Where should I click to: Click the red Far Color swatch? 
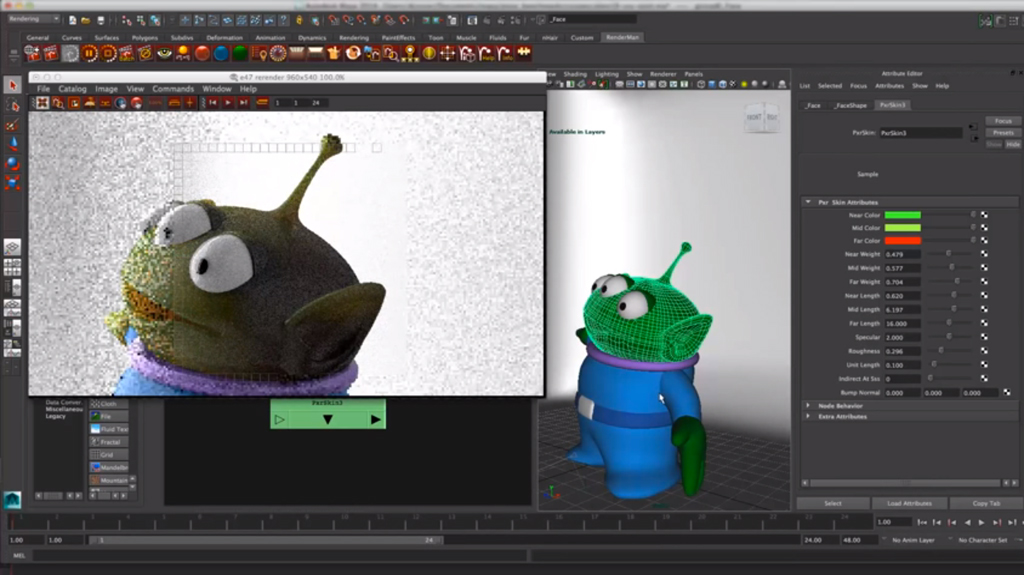[x=901, y=241]
